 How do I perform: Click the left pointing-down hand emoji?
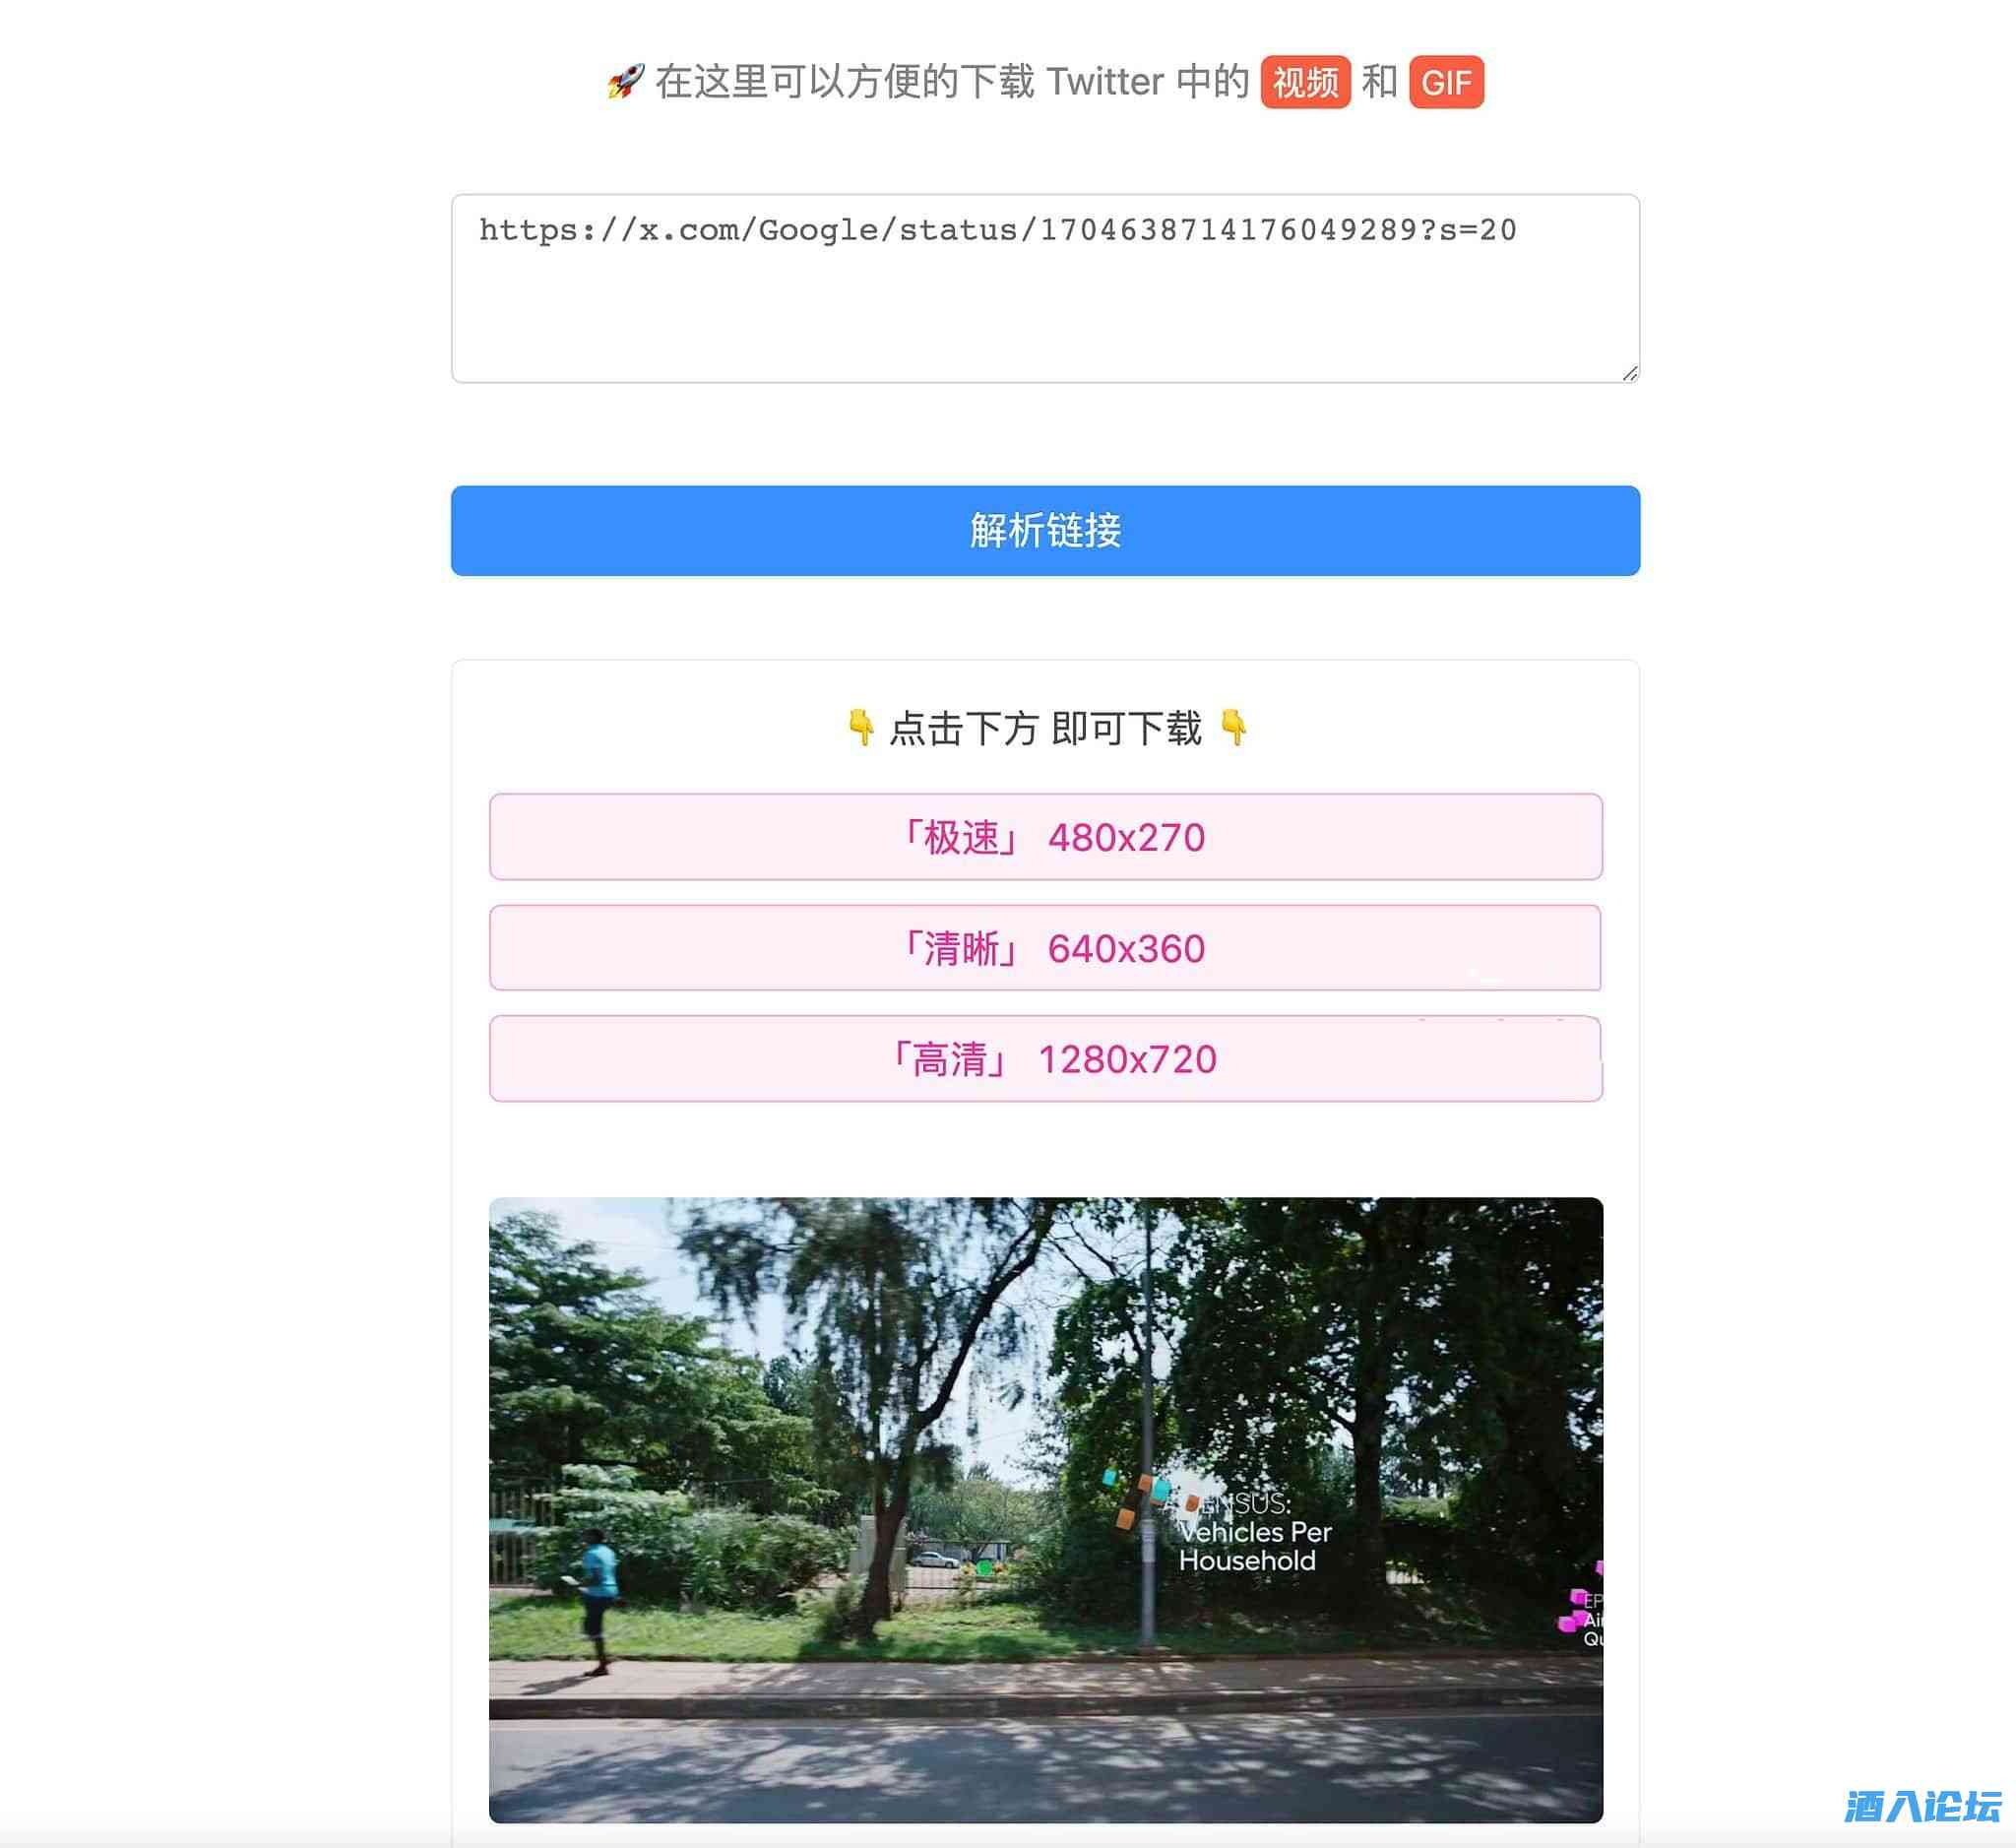pos(860,727)
